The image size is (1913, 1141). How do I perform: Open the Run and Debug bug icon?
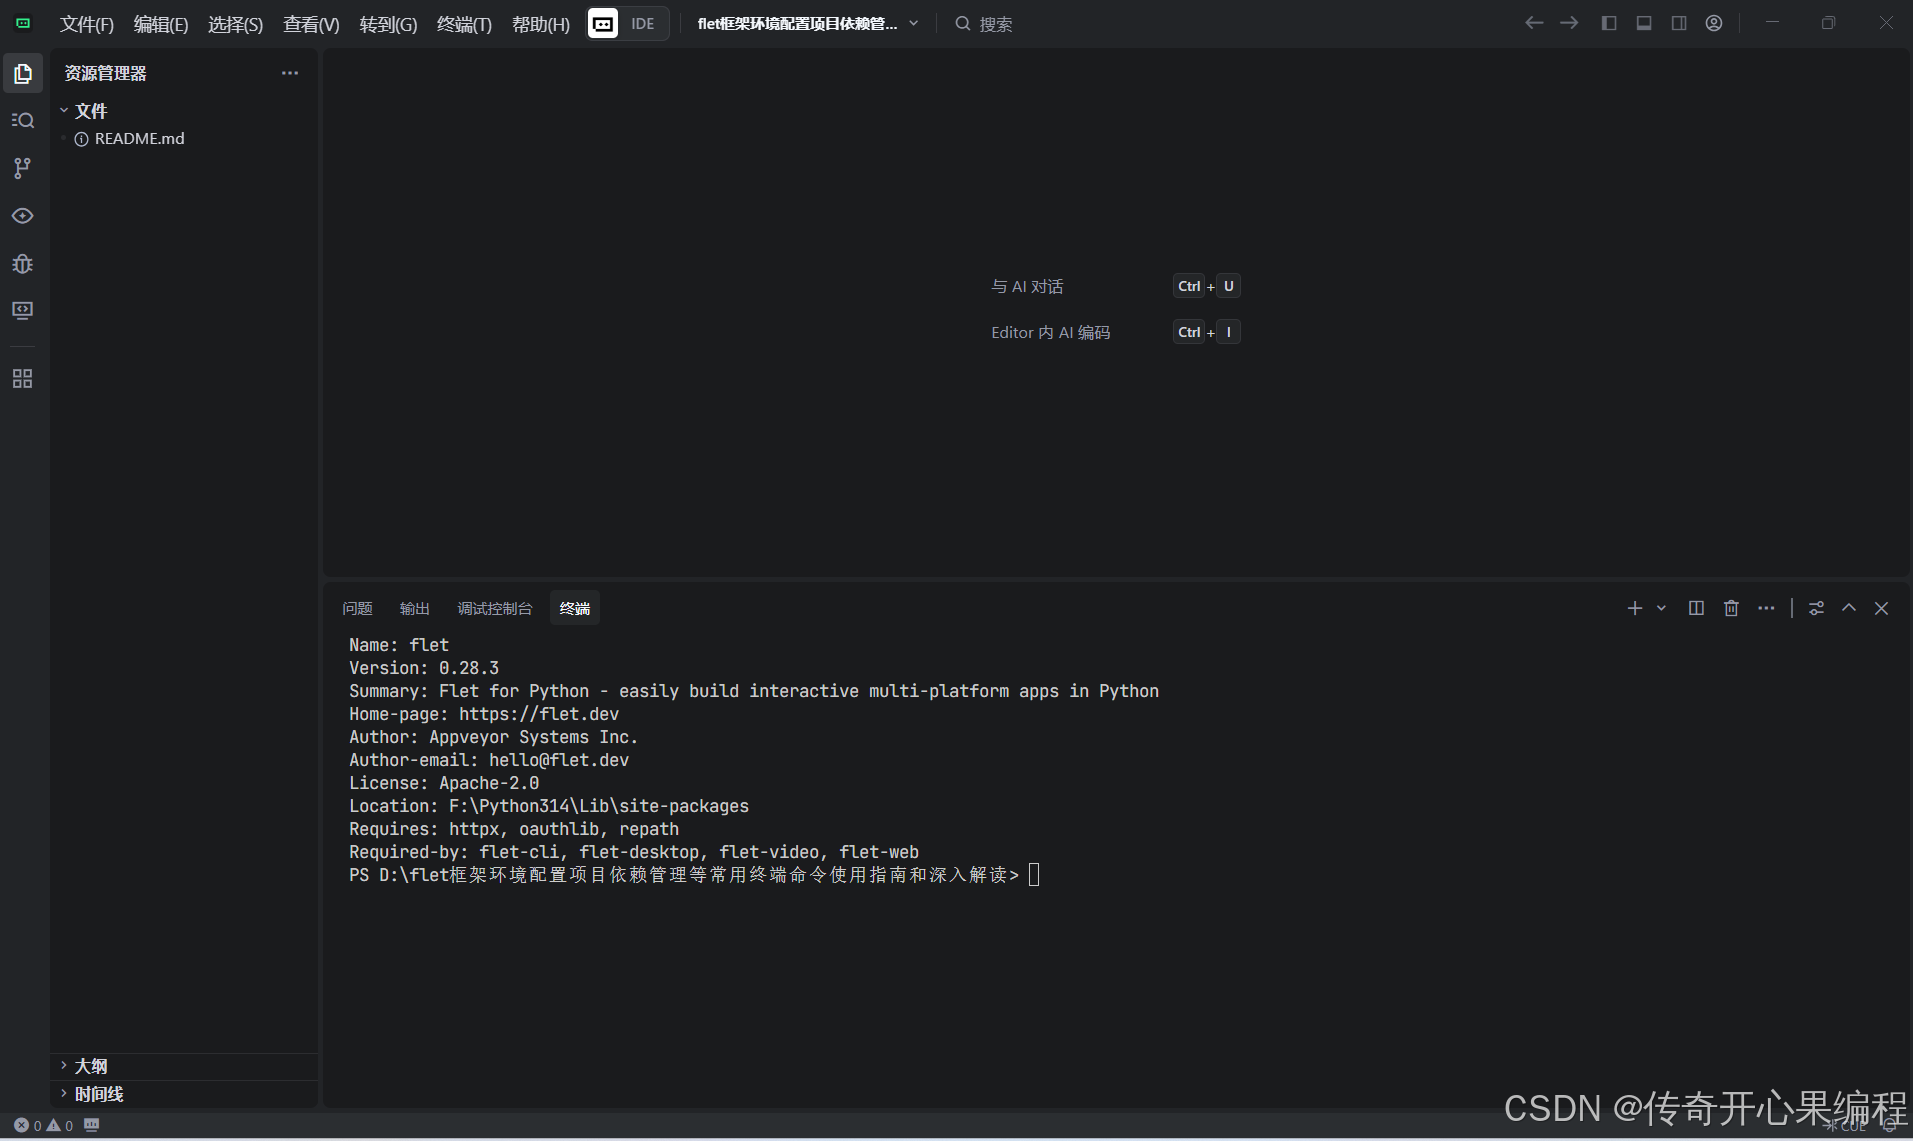pos(23,263)
